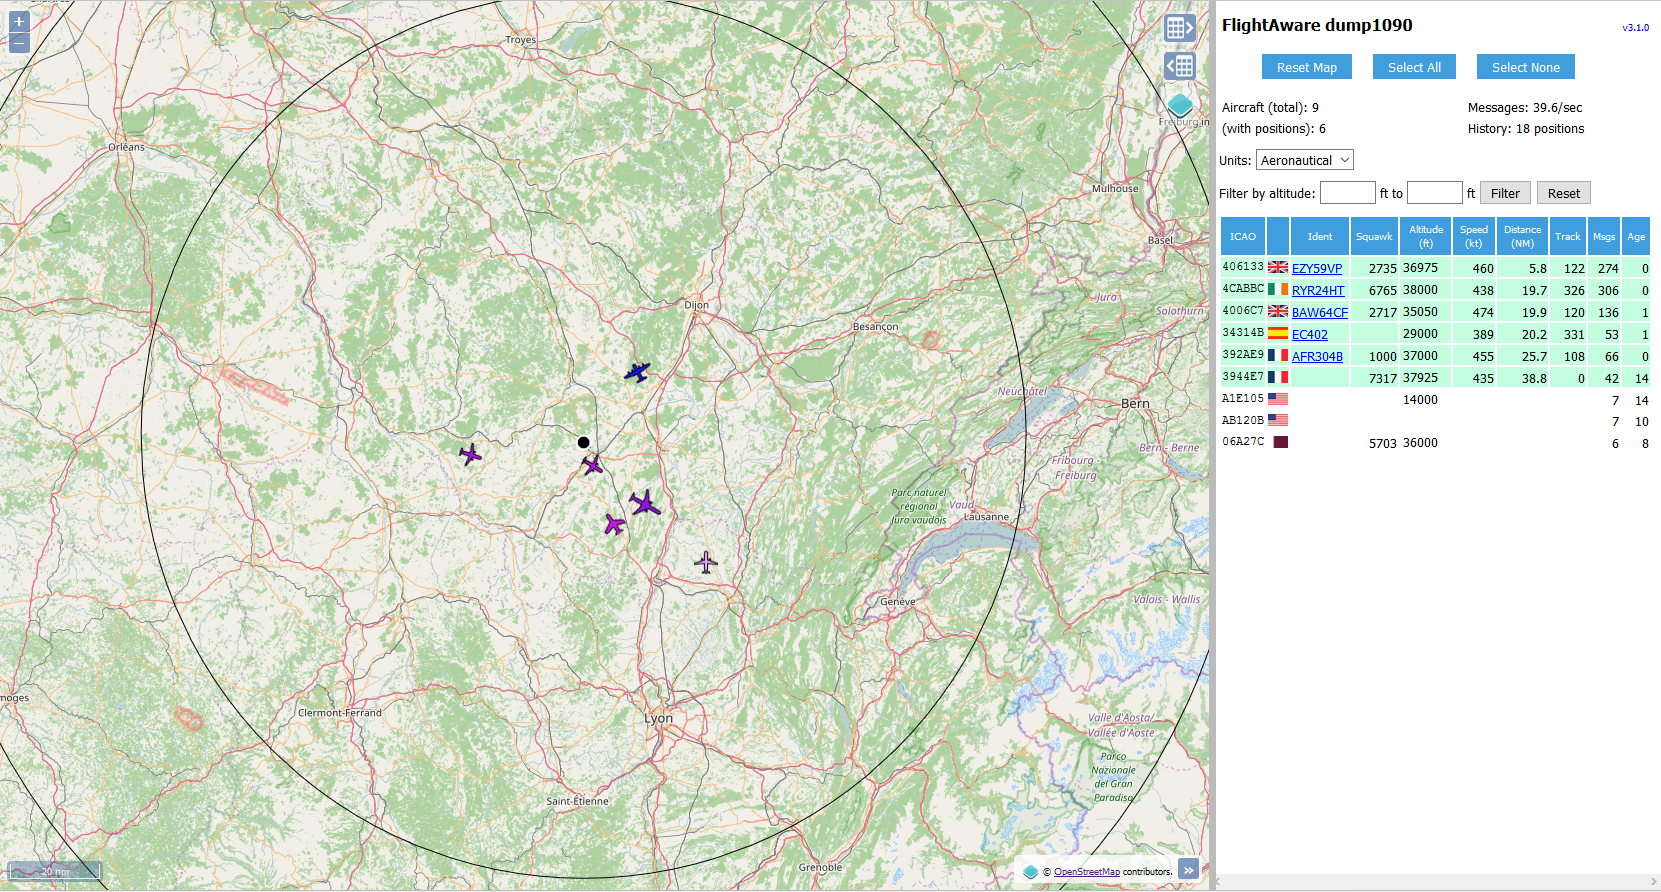This screenshot has height=892, width=1661.
Task: Select the blue aircraft icon near Dijon
Action: pos(637,373)
